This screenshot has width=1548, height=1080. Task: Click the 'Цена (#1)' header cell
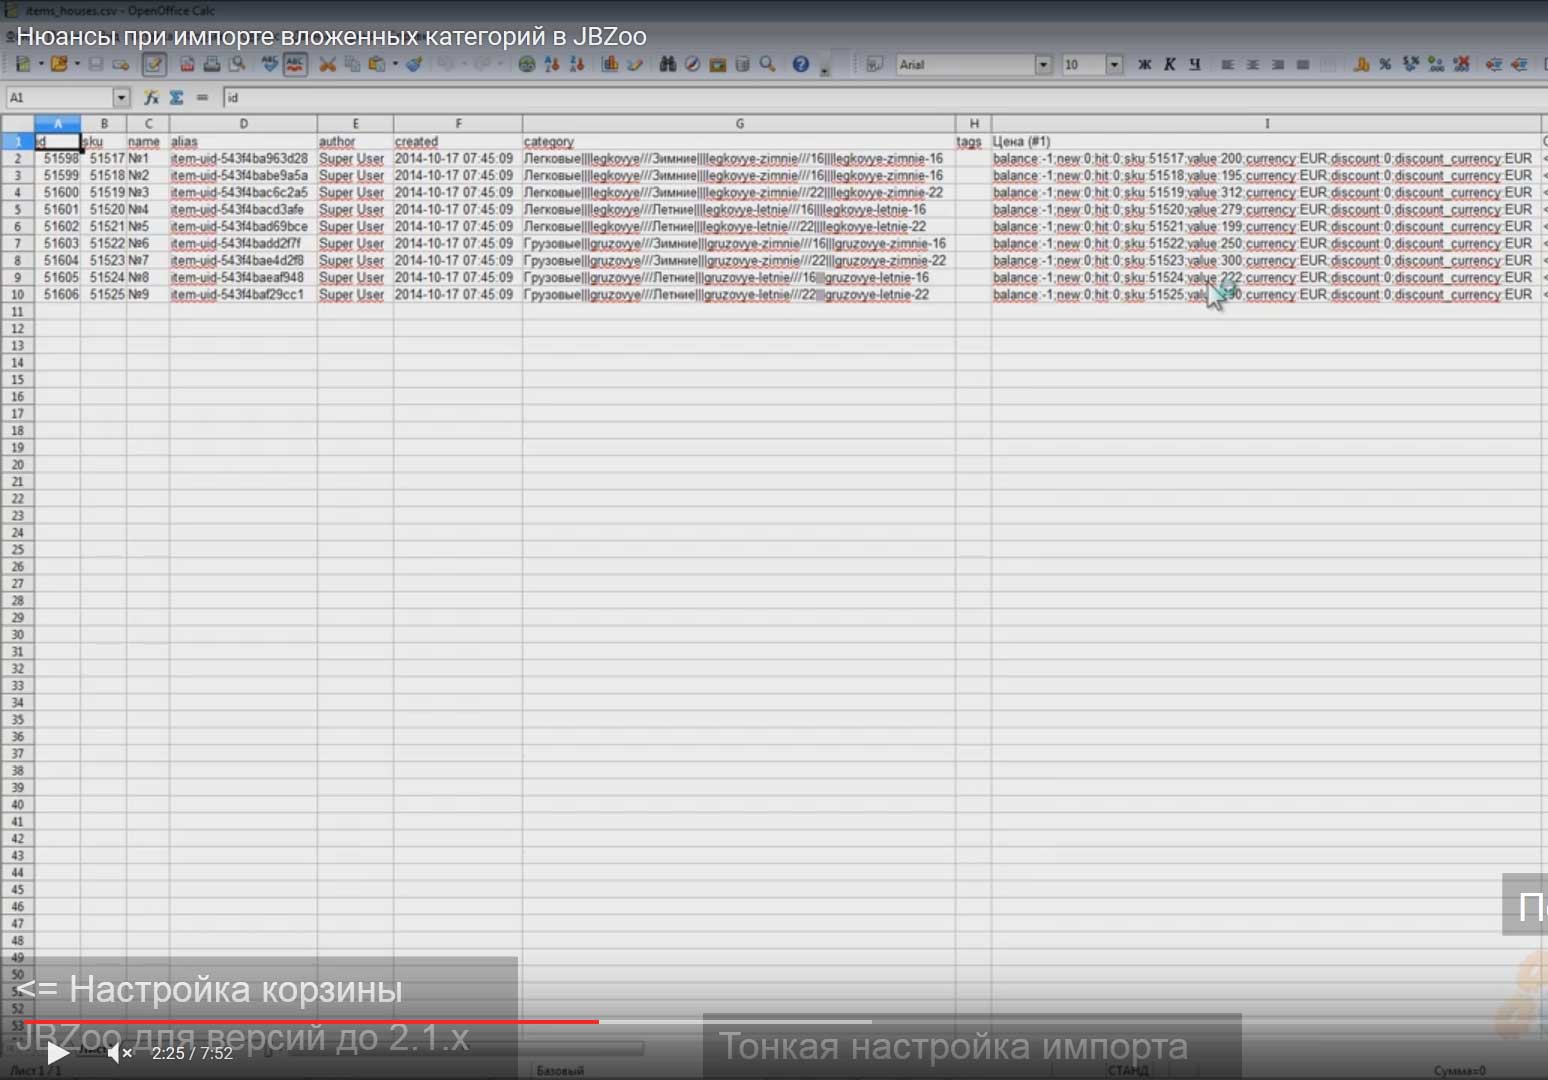click(x=1266, y=142)
